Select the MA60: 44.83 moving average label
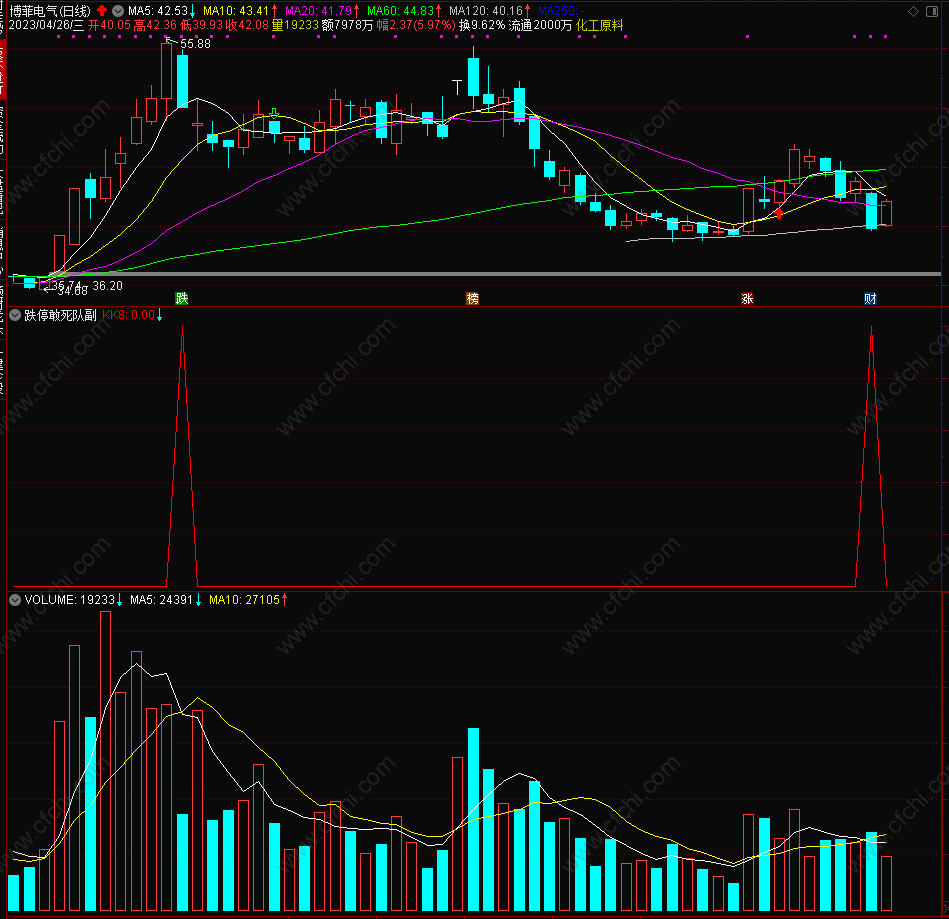 point(401,11)
